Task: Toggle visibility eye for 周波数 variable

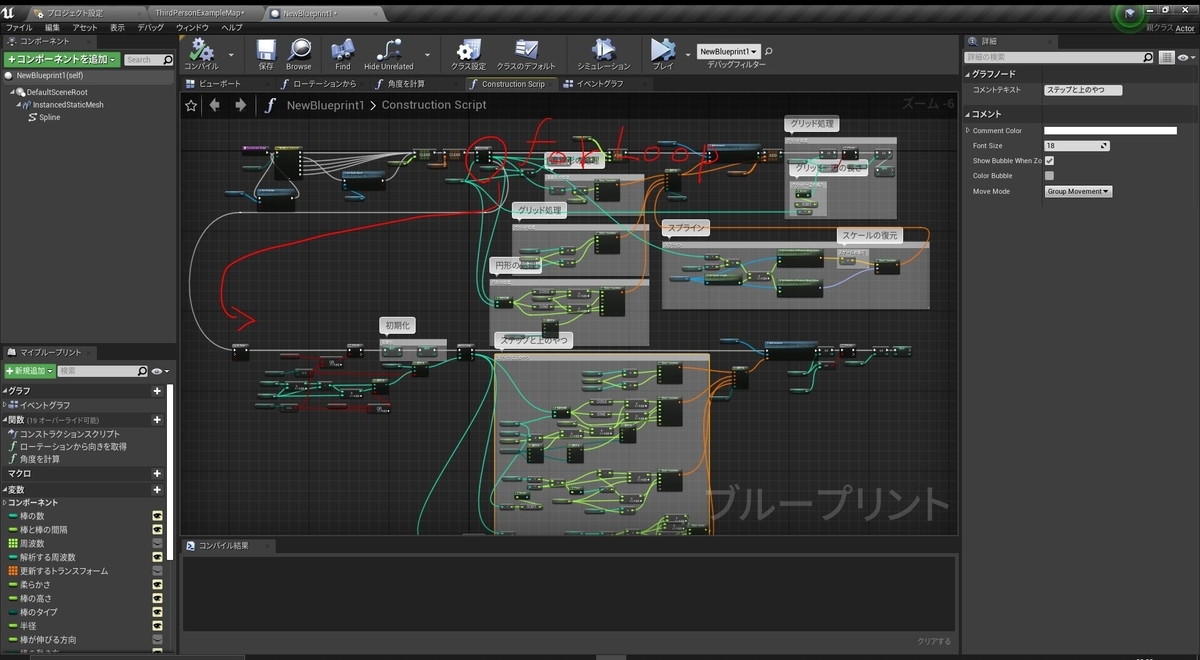Action: pyautogui.click(x=157, y=543)
